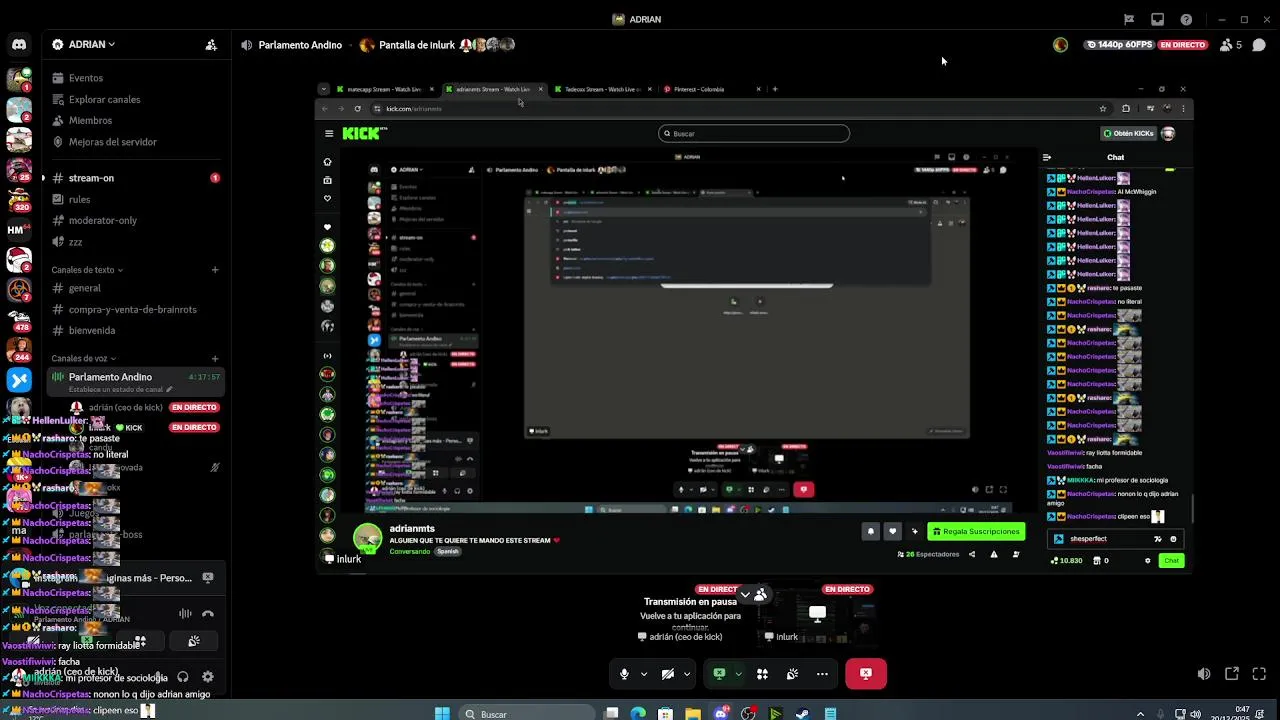Open activities icon in call controls
1280x720 pixels.
coord(762,674)
